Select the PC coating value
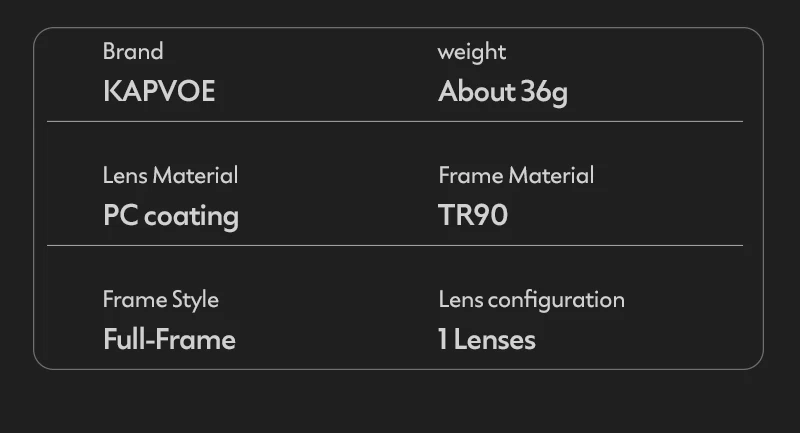800x433 pixels. [170, 216]
